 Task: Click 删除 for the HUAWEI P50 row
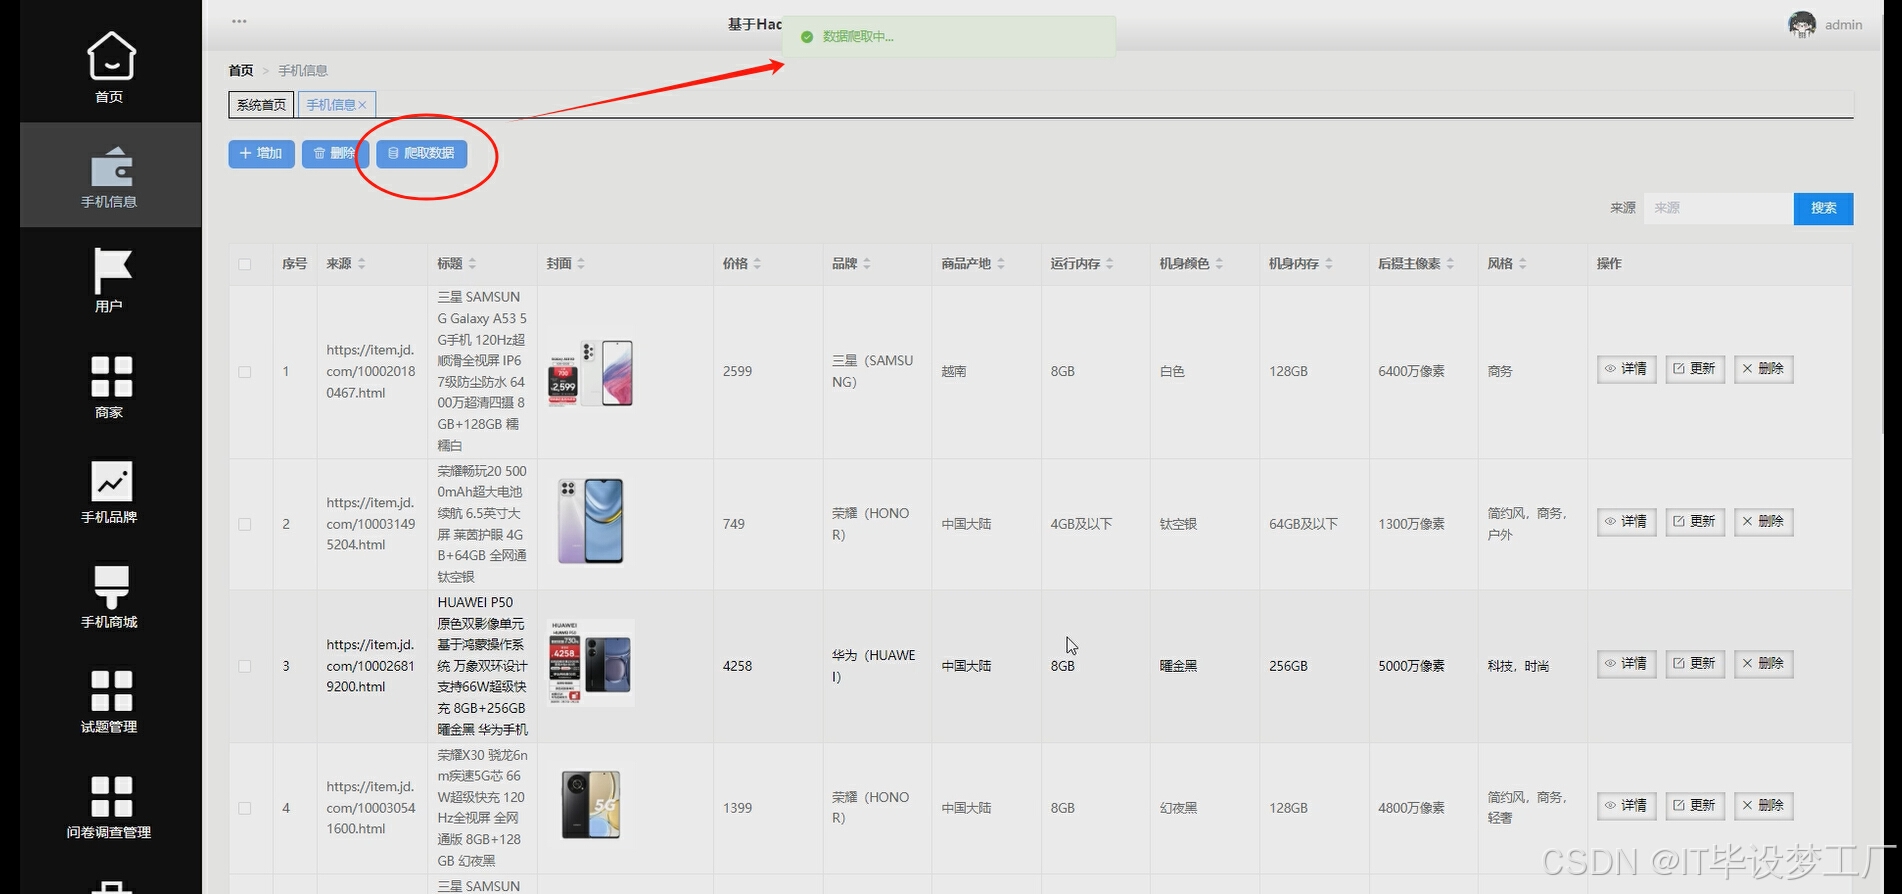coord(1763,664)
